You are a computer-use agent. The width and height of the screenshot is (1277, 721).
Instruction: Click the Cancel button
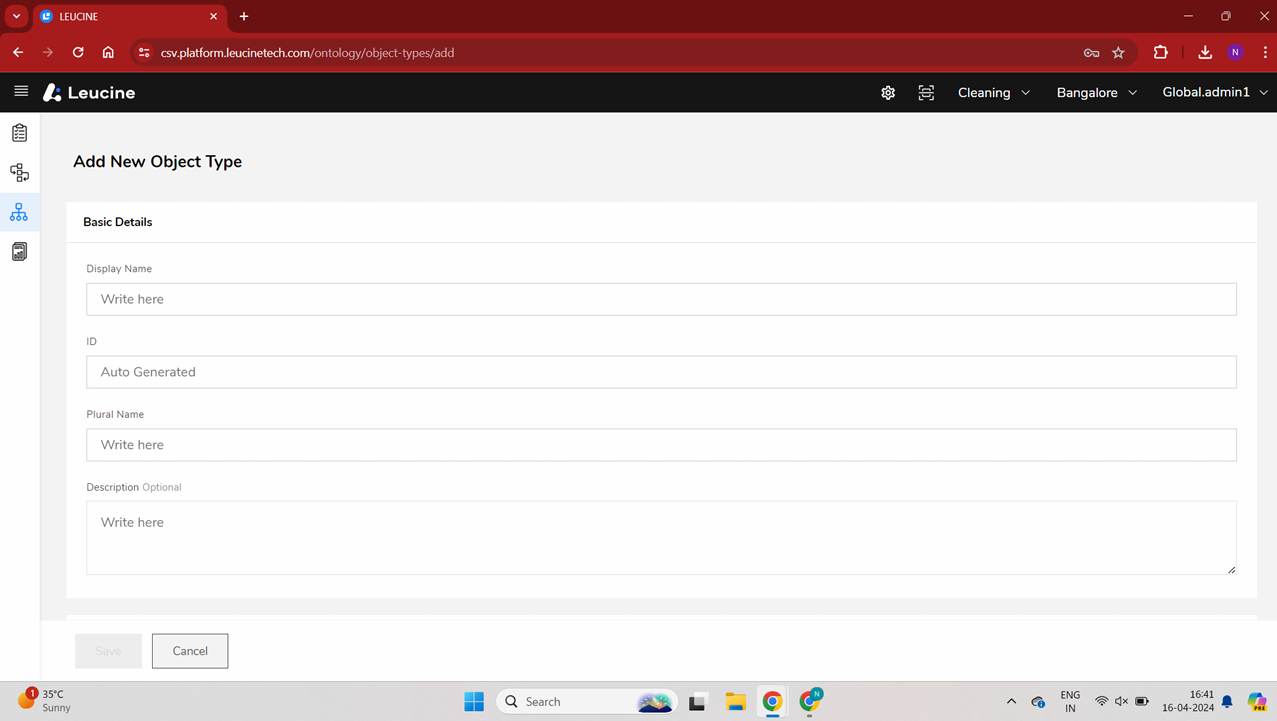(190, 651)
